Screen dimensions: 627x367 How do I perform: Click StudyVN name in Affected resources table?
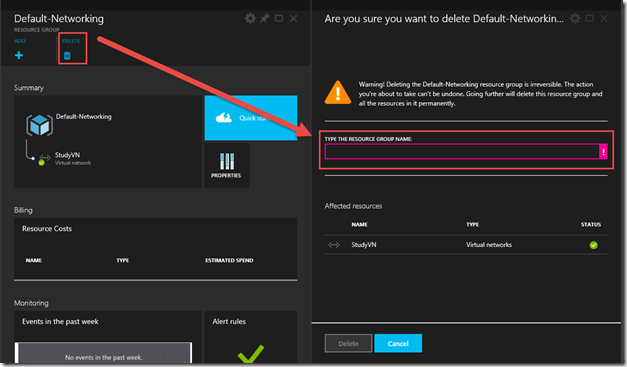tap(363, 245)
